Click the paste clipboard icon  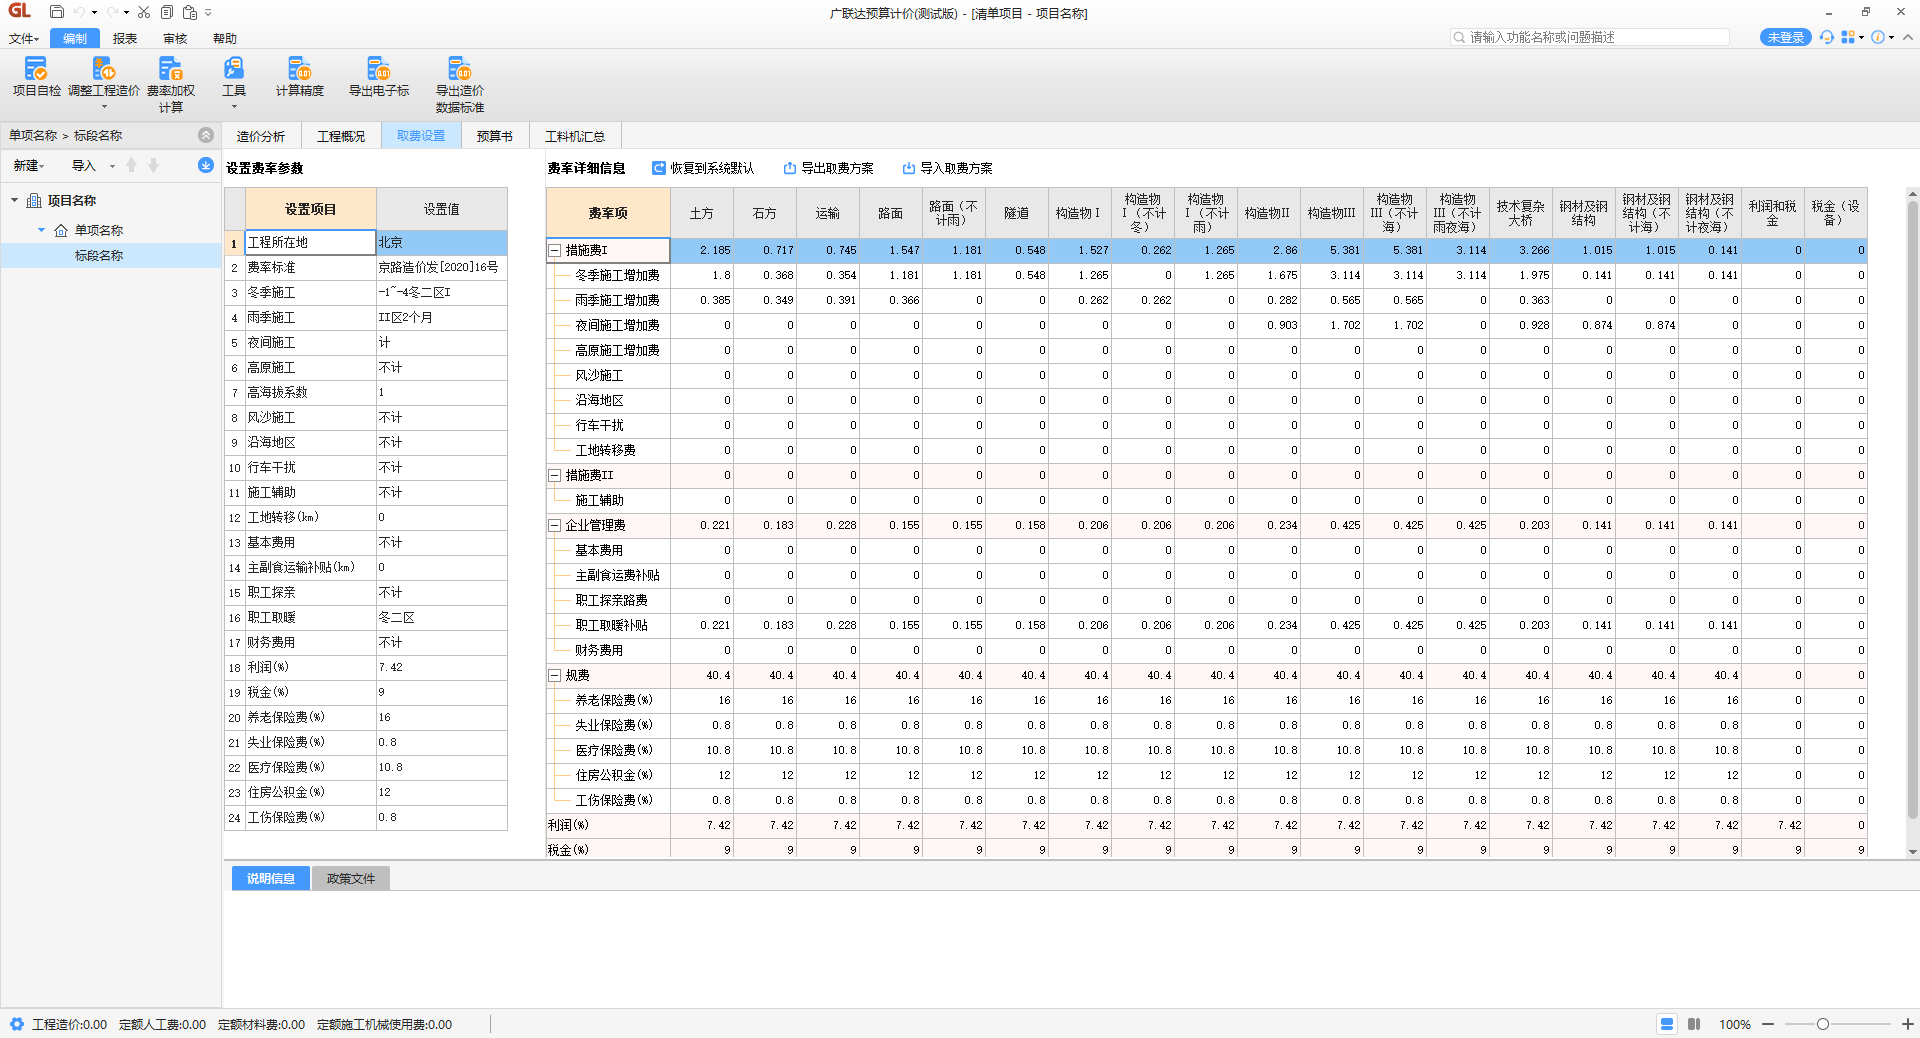[190, 12]
